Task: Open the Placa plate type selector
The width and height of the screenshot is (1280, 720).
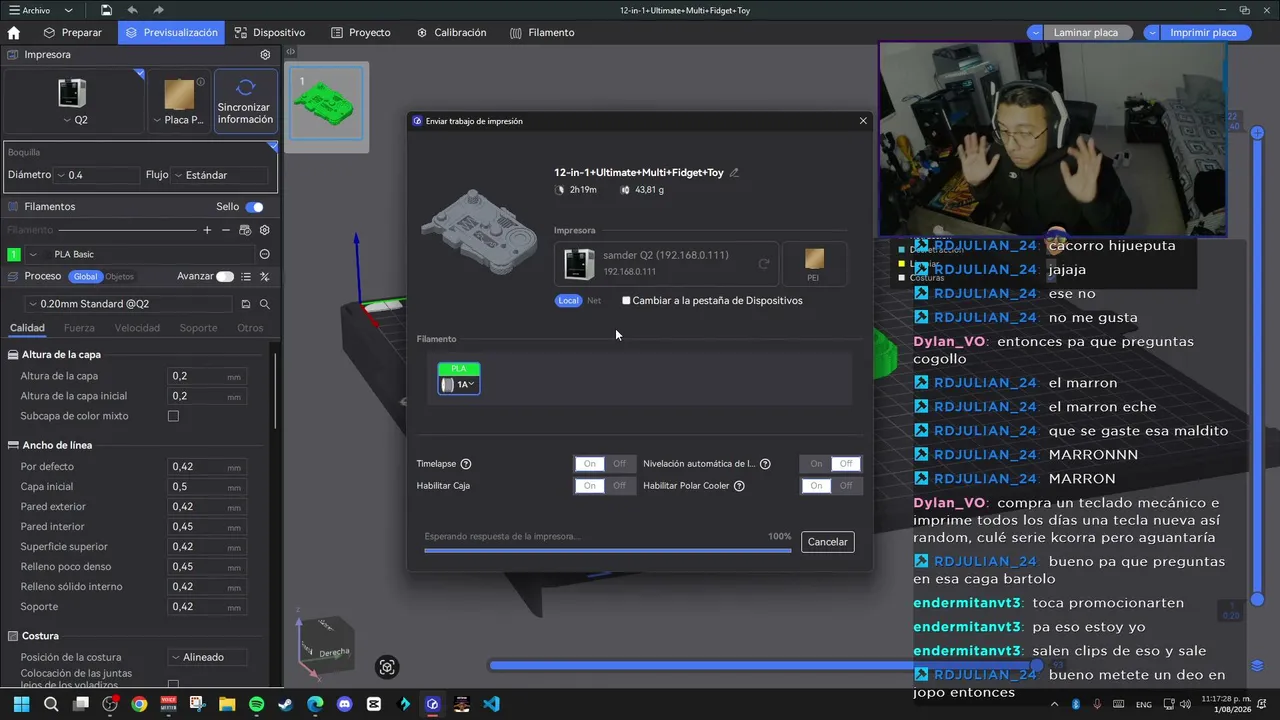Action: pyautogui.click(x=179, y=102)
